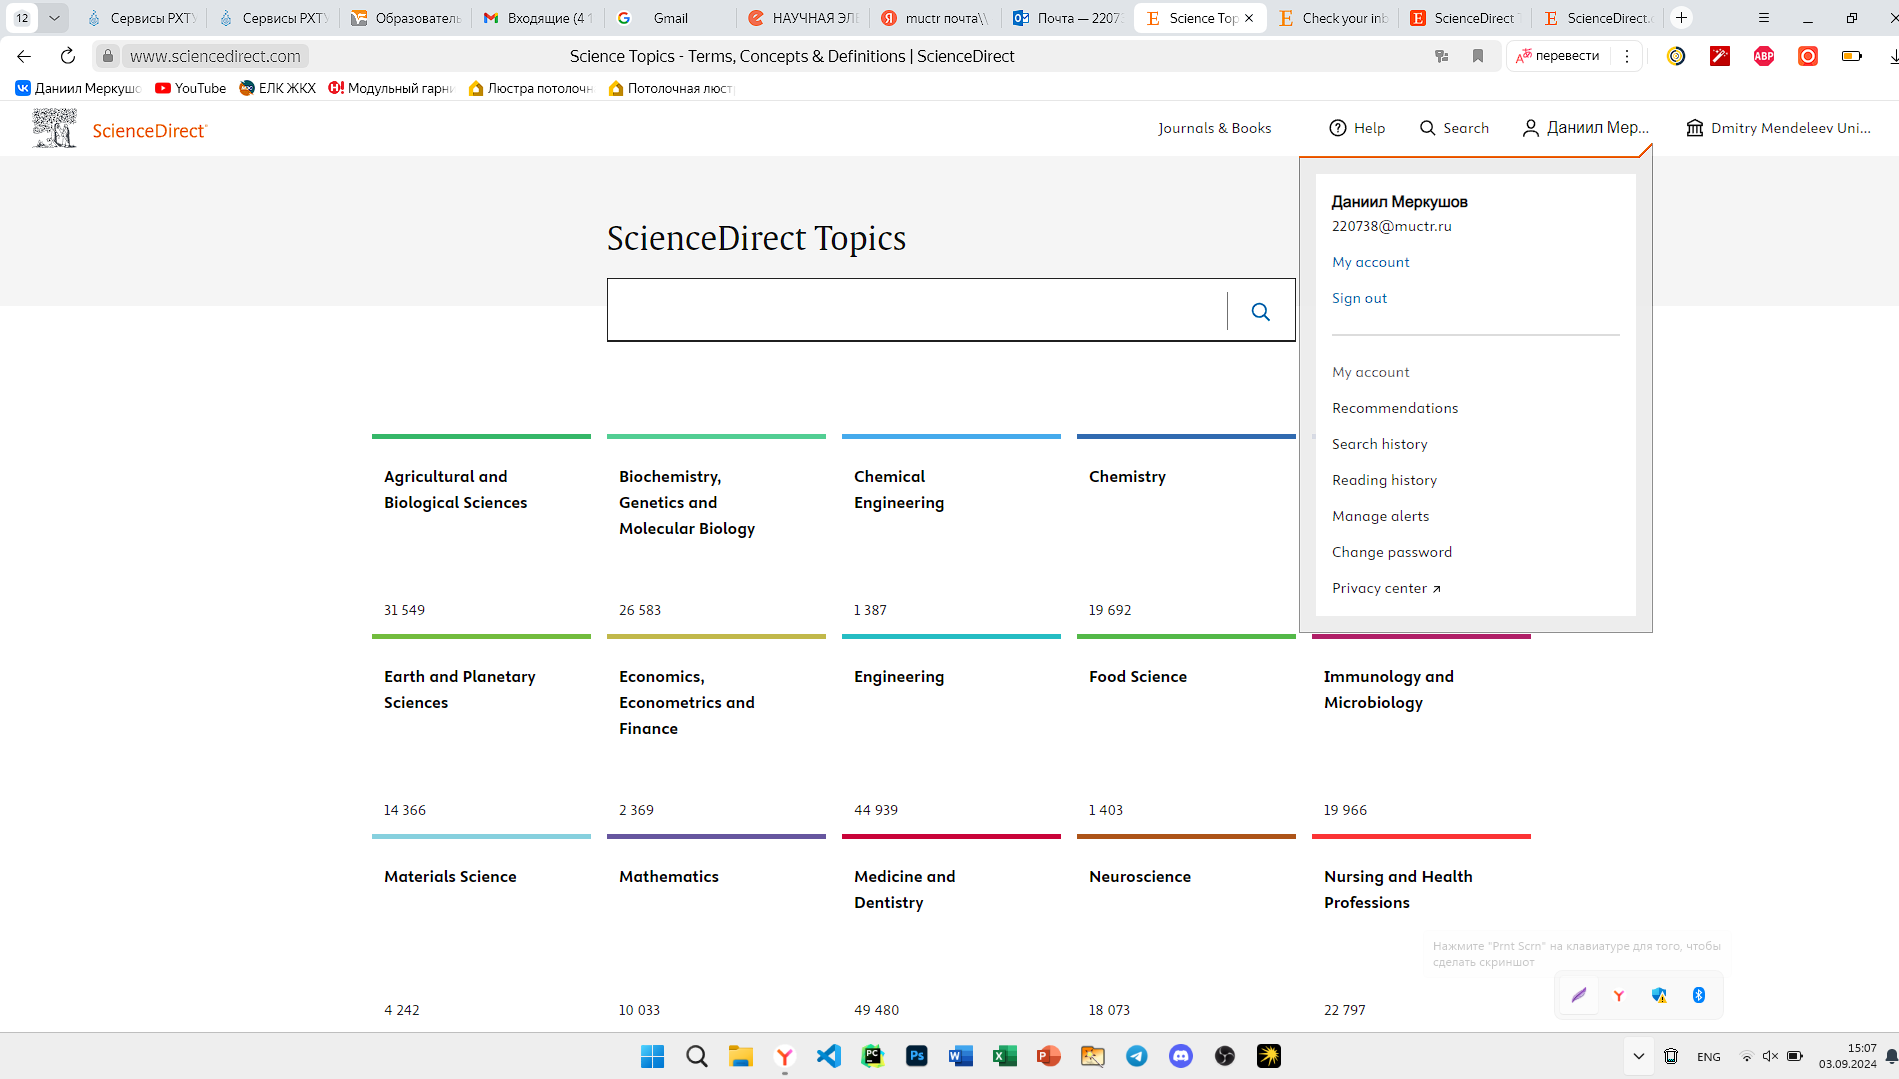Image resolution: width=1899 pixels, height=1079 pixels.
Task: Click the battery saver icon in browser toolbar
Action: pyautogui.click(x=1852, y=56)
